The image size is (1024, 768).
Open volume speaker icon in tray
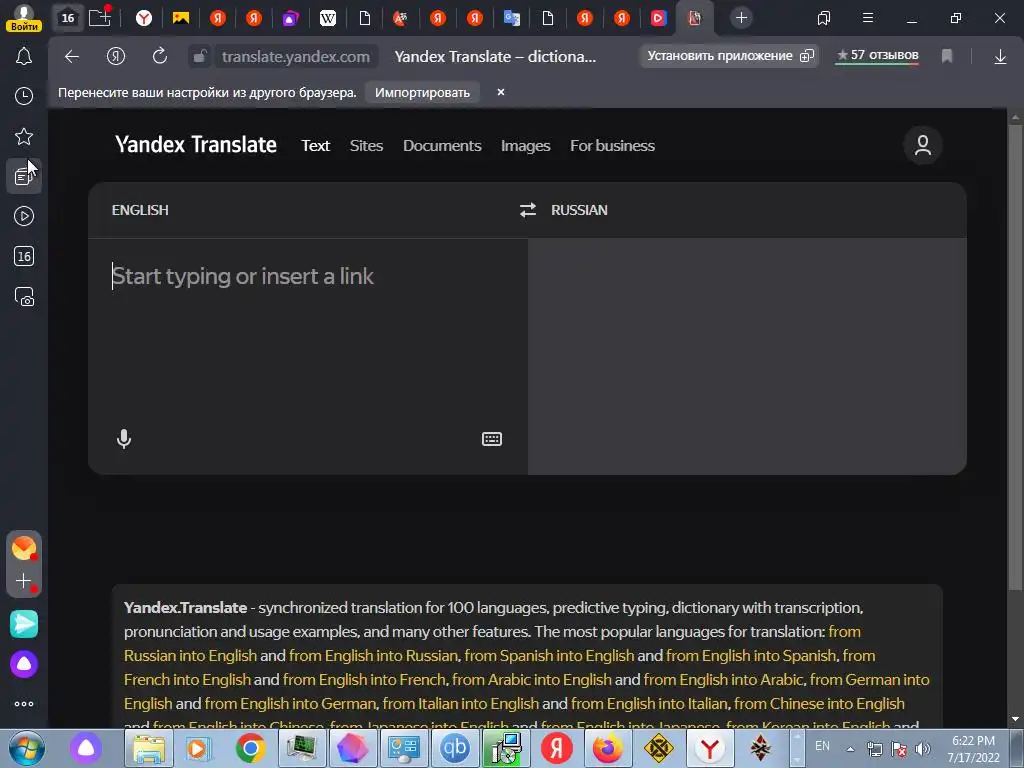923,749
